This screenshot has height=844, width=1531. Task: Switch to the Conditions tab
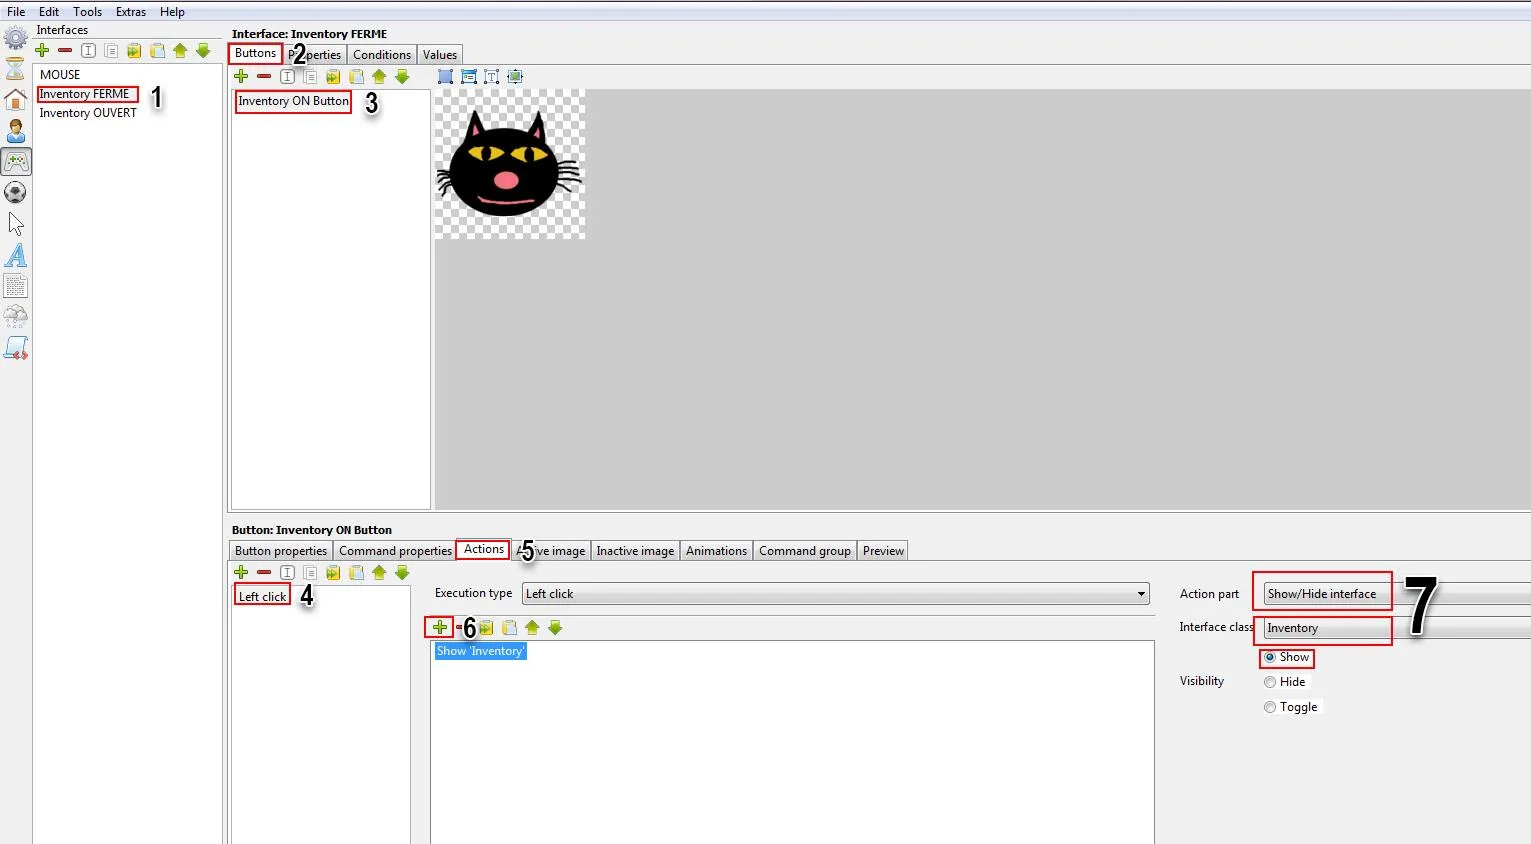pos(382,55)
